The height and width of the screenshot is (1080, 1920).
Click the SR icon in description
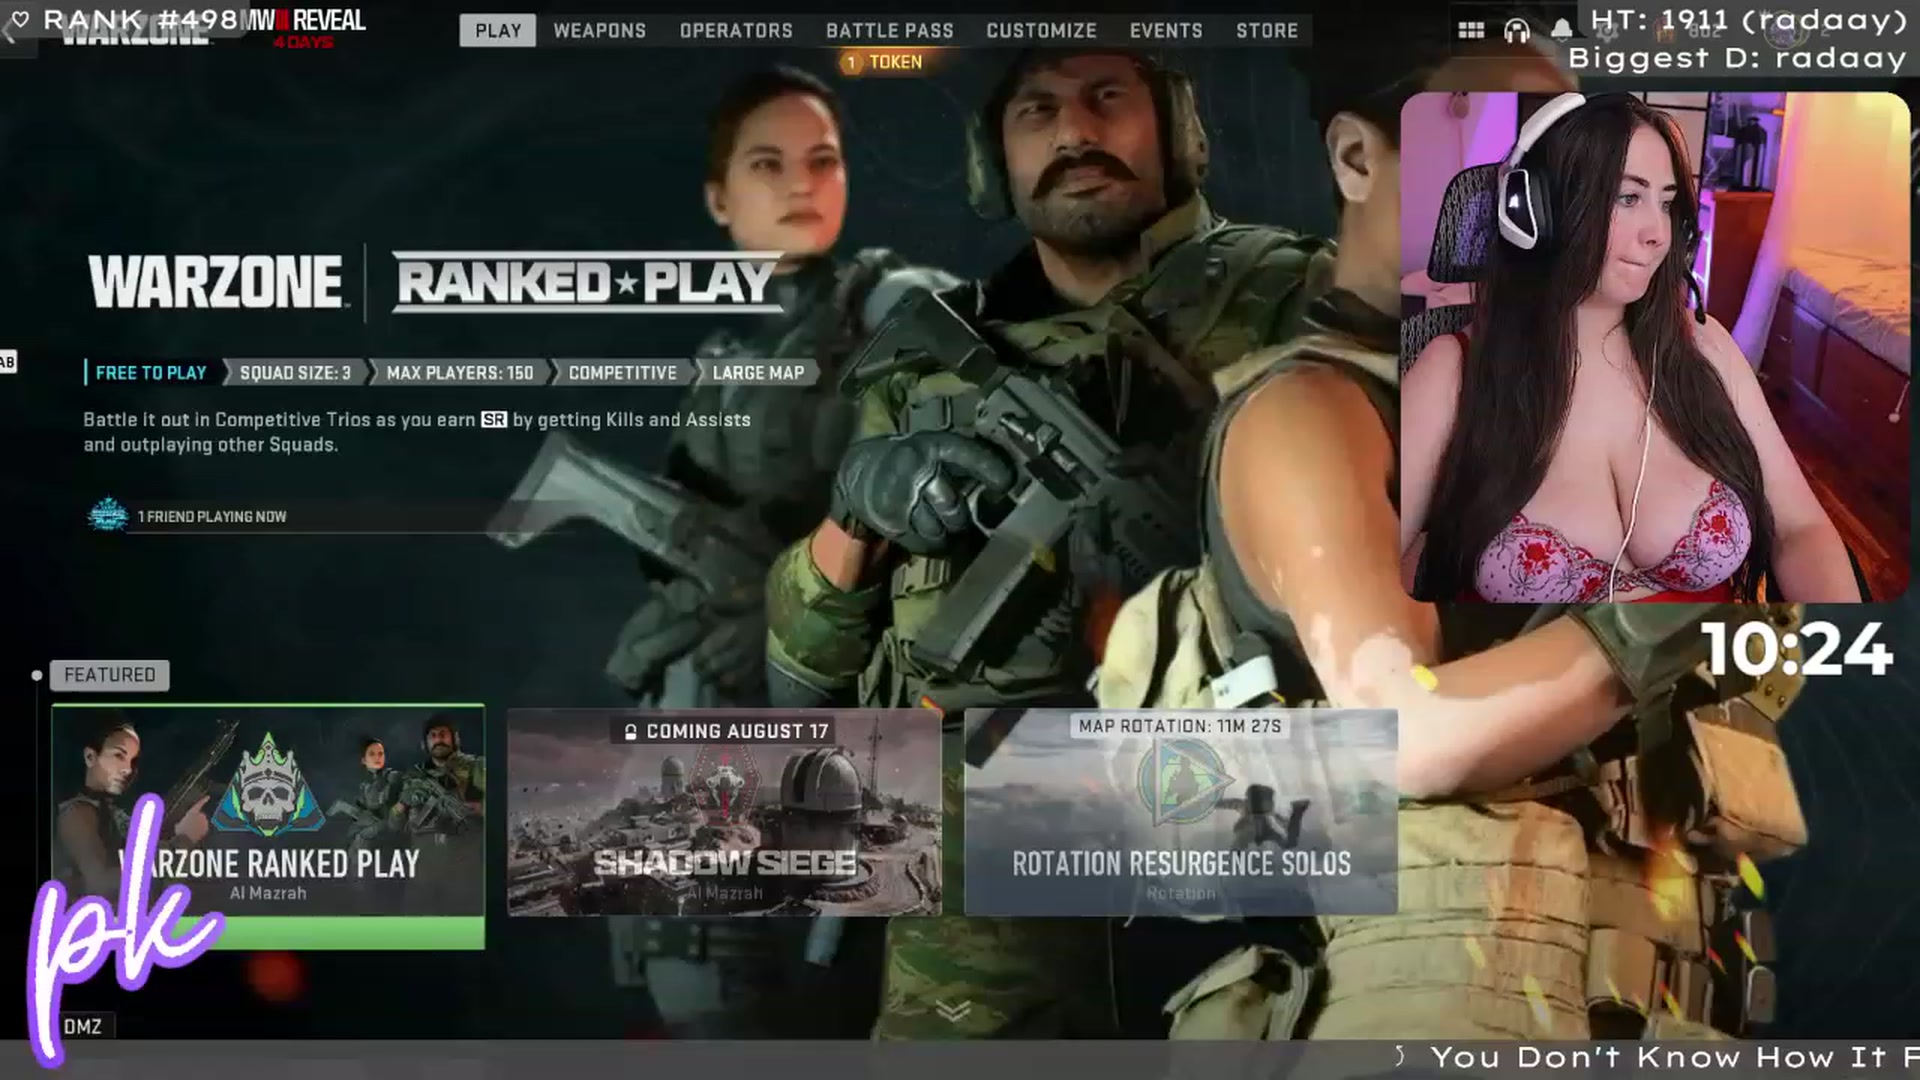[494, 420]
